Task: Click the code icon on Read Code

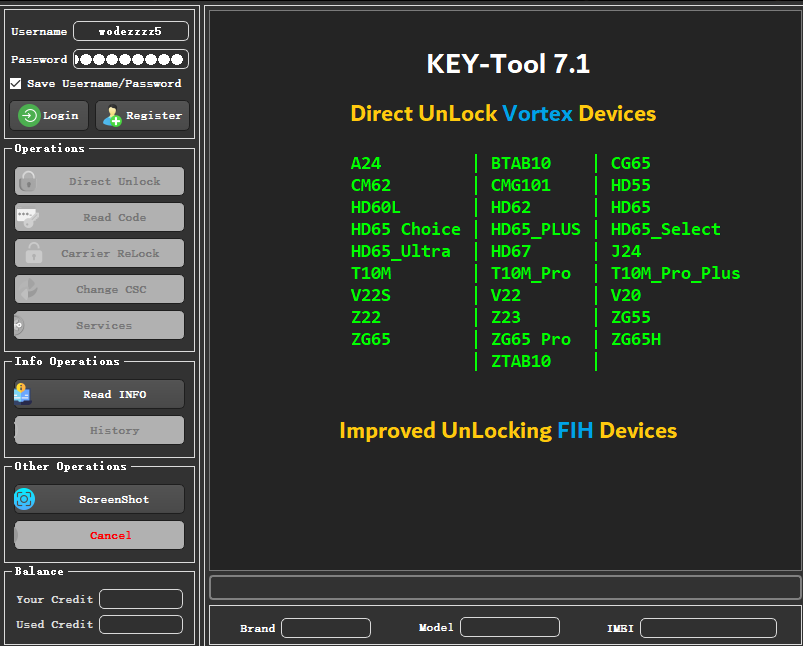Action: point(27,218)
